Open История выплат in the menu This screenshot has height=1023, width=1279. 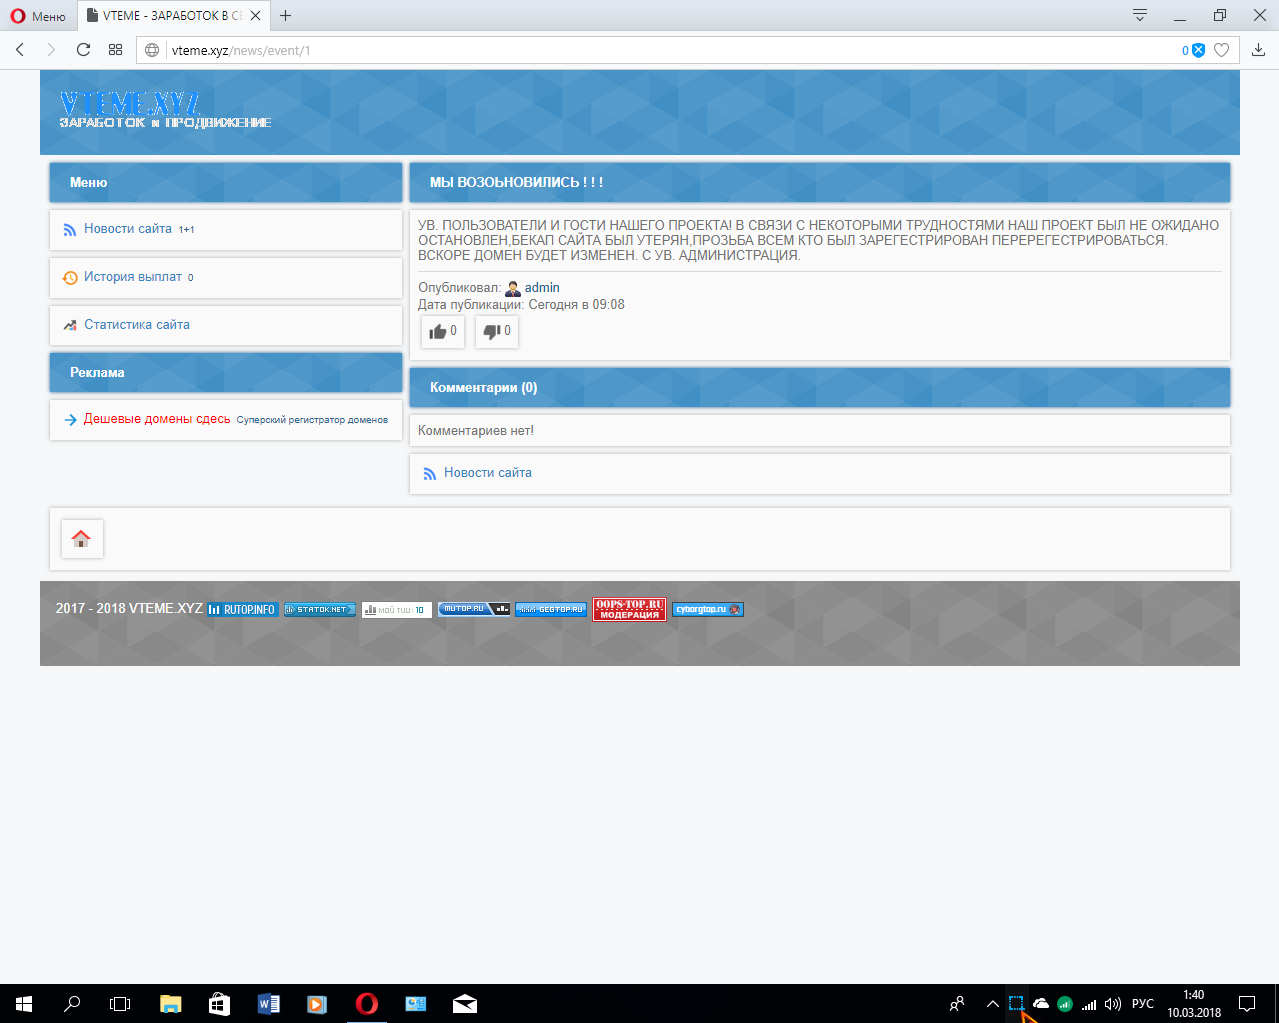pyautogui.click(x=132, y=277)
